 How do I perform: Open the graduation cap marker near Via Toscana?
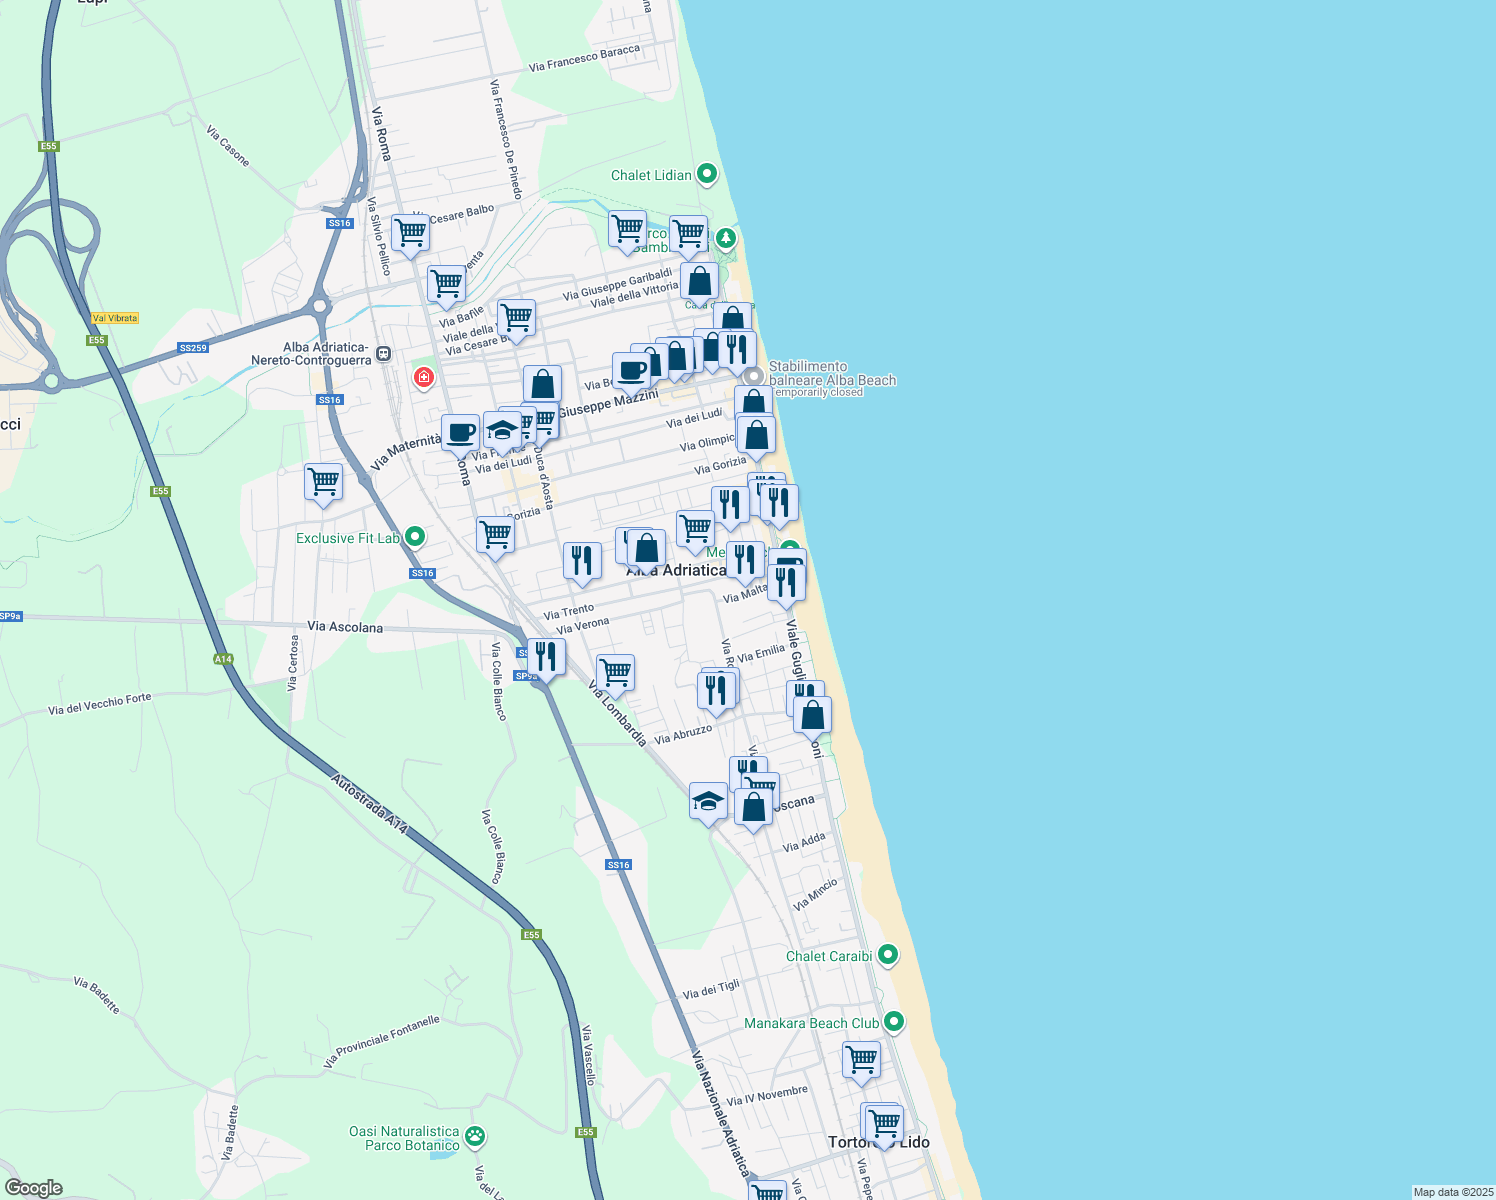point(709,800)
